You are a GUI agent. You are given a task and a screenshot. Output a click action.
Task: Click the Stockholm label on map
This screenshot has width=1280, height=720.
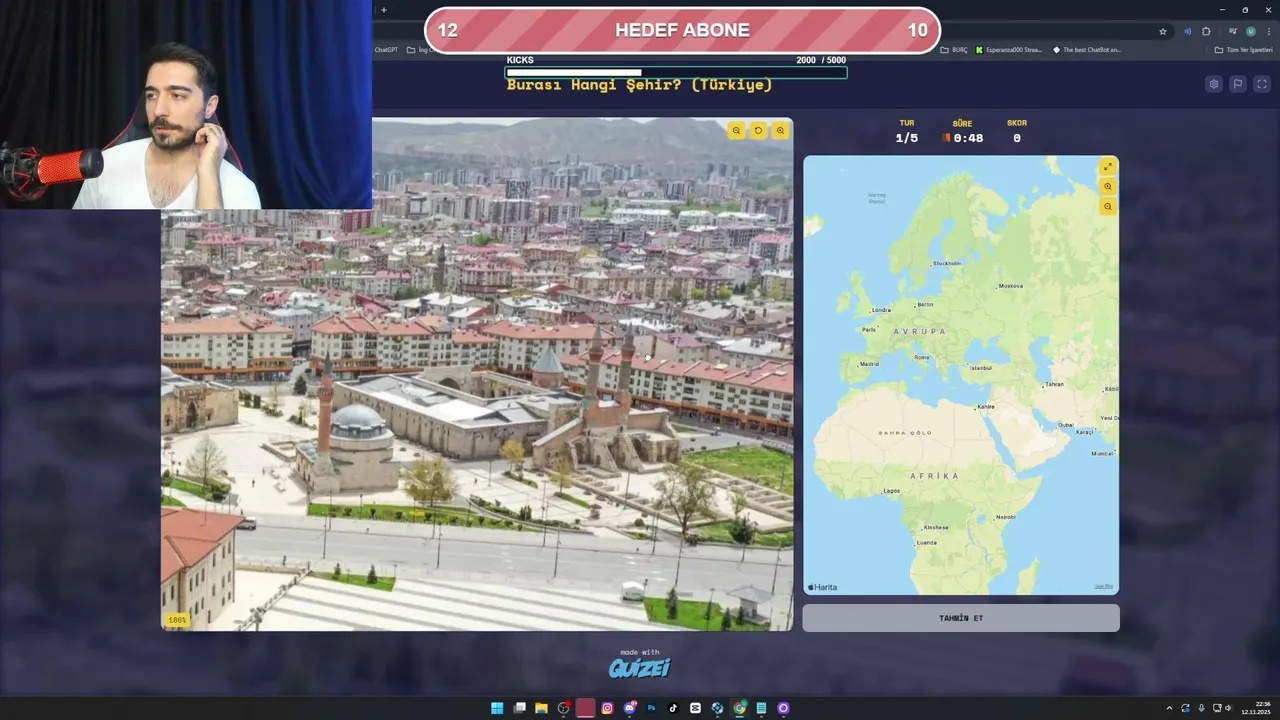(x=947, y=263)
